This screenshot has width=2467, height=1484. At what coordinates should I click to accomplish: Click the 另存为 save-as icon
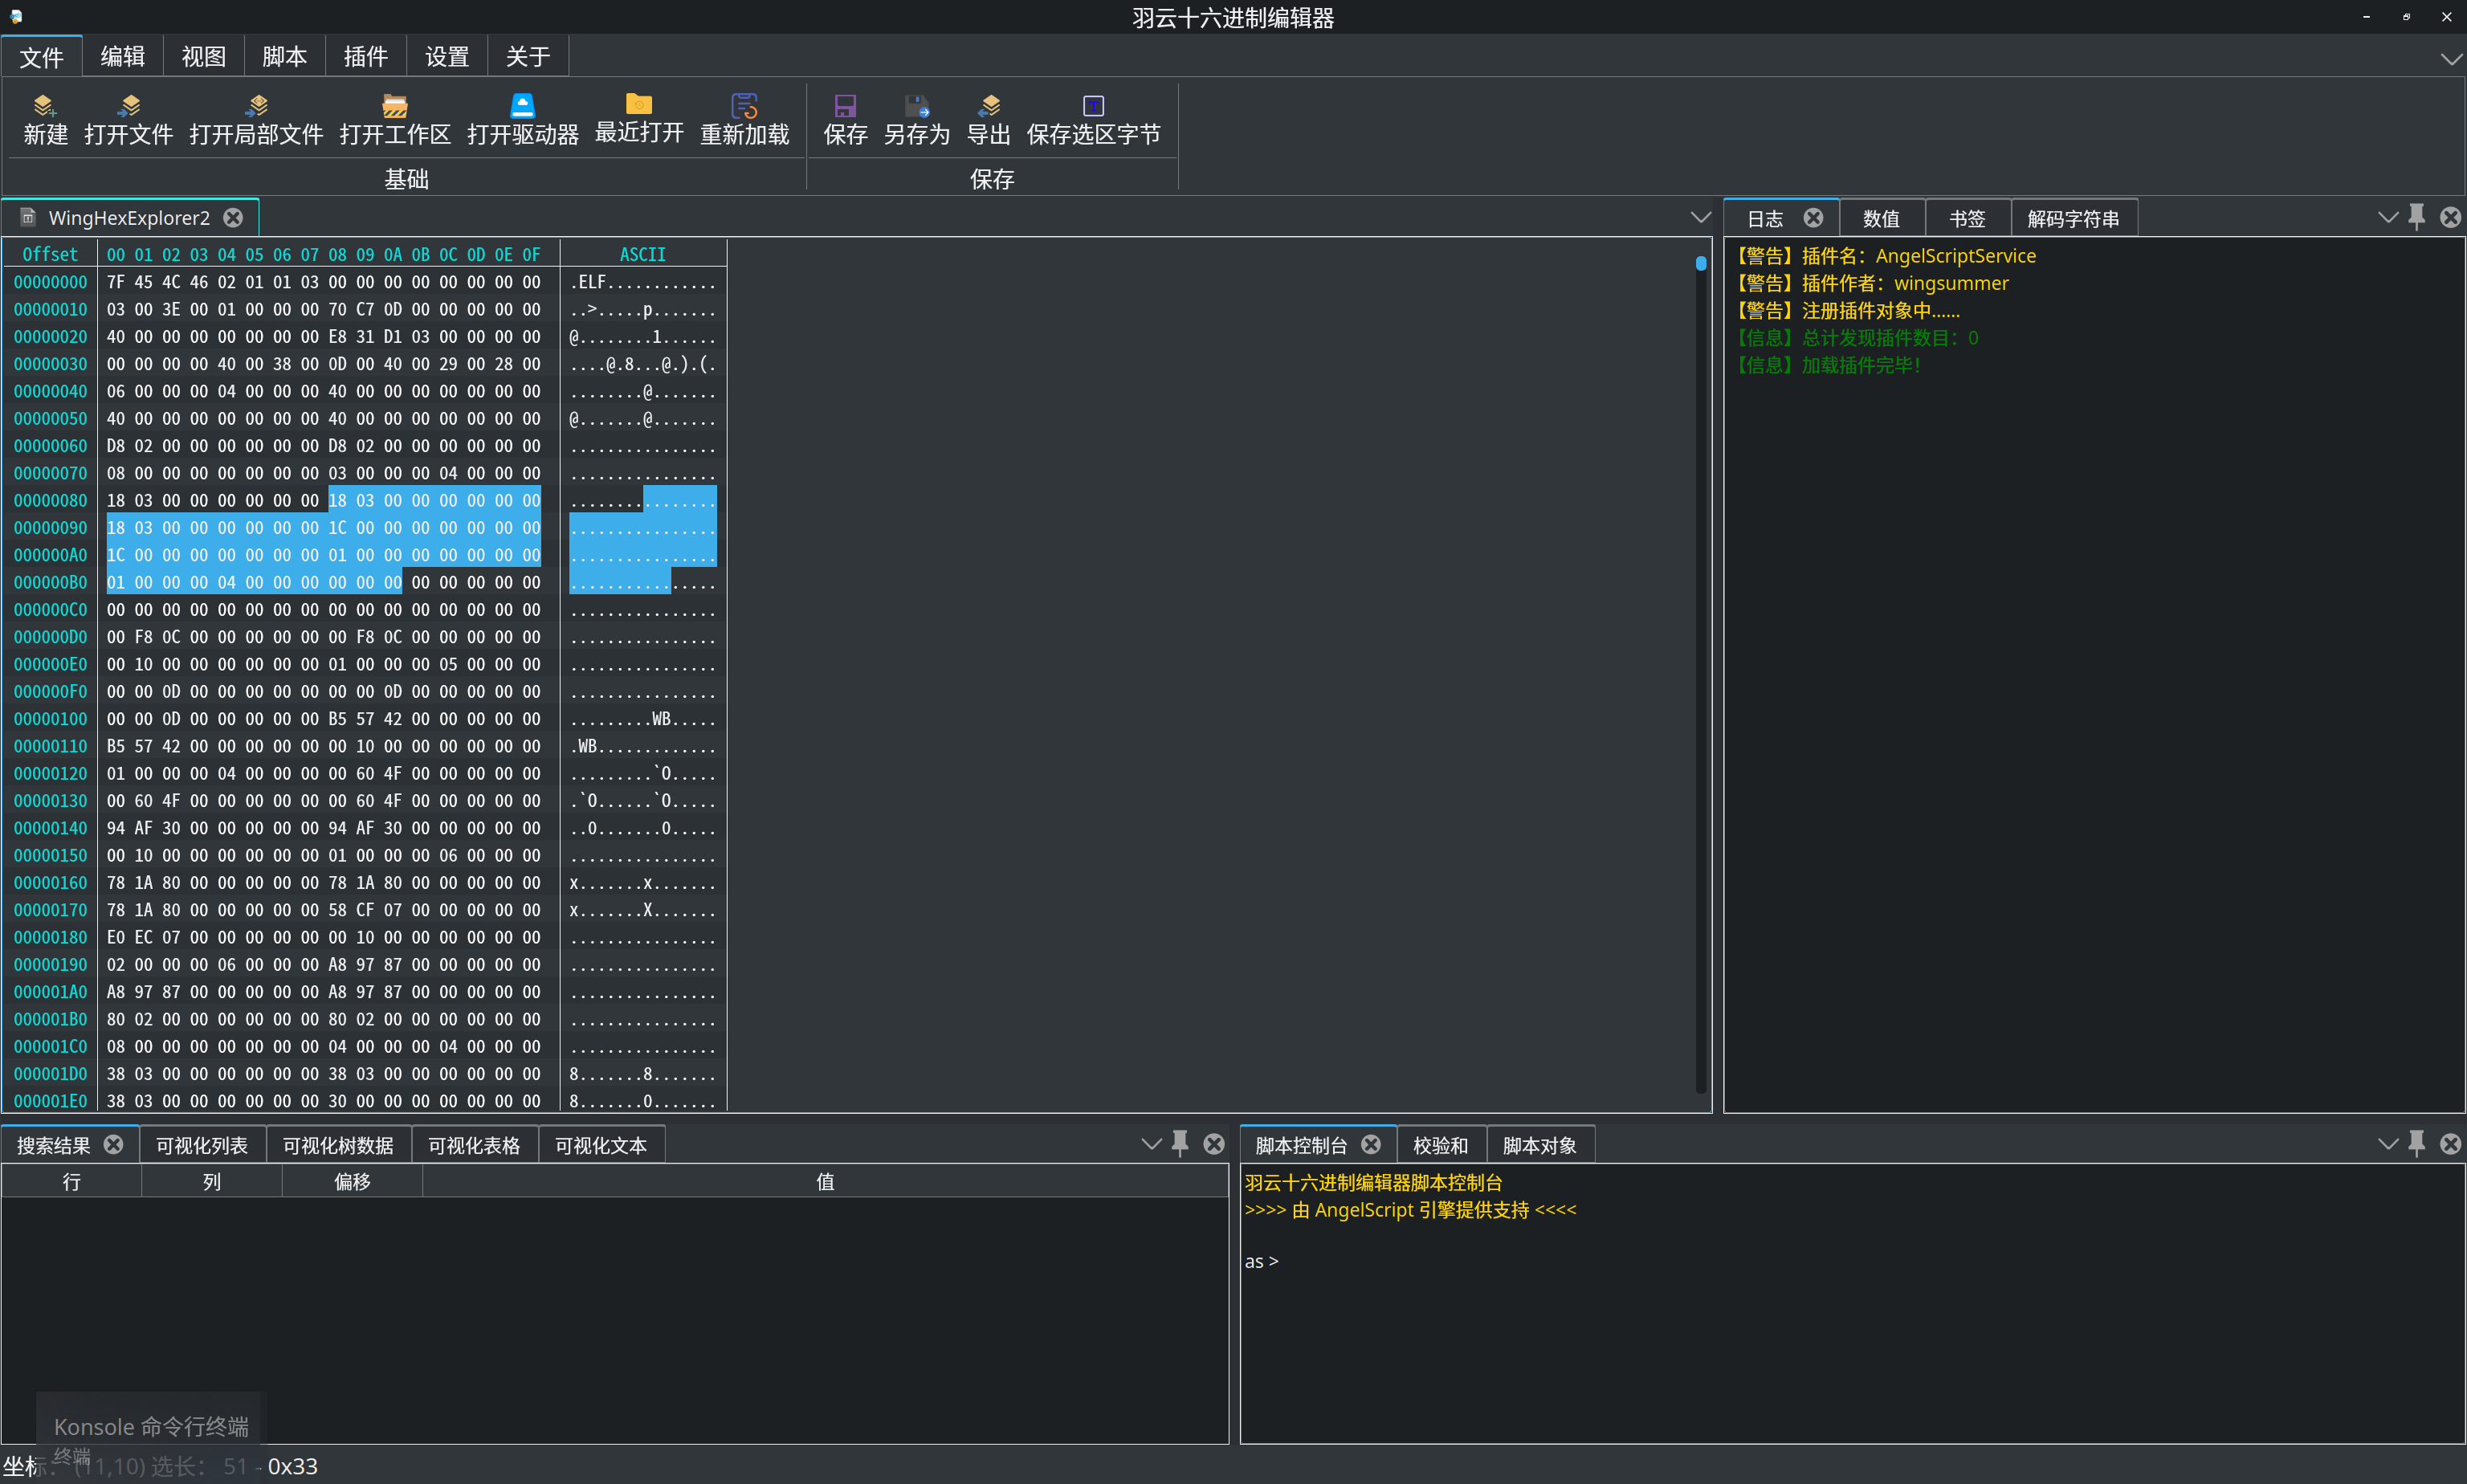(916, 120)
